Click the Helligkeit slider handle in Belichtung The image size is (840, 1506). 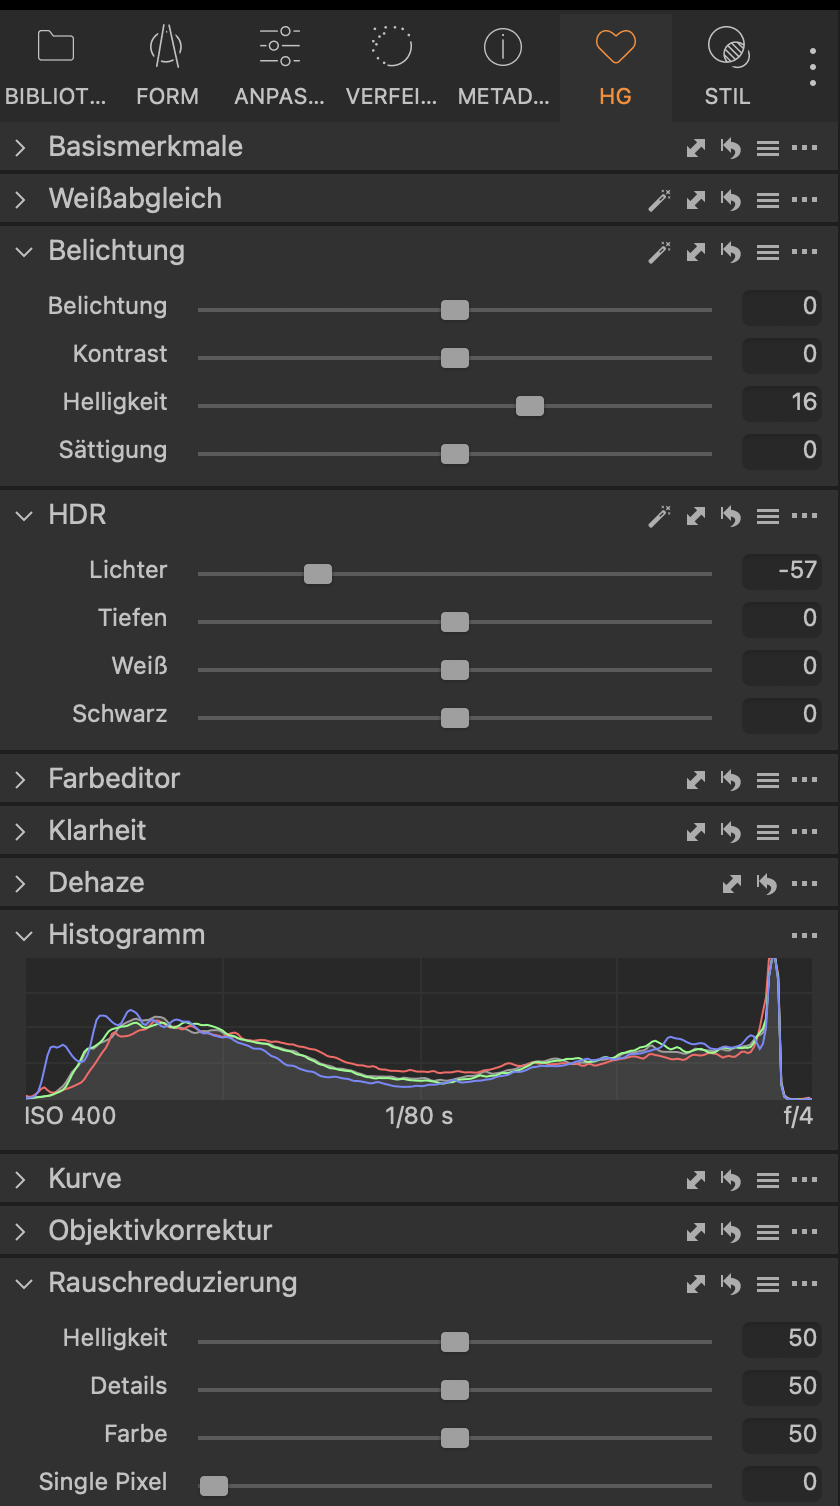point(530,406)
